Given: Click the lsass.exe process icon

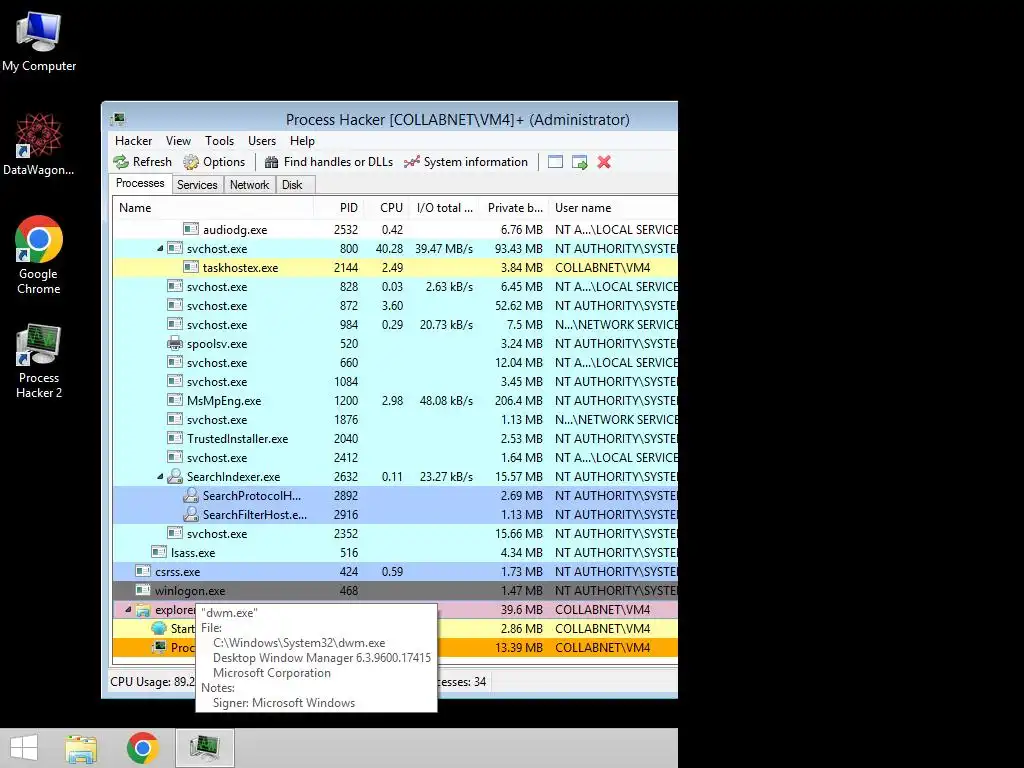Looking at the screenshot, I should [x=159, y=552].
